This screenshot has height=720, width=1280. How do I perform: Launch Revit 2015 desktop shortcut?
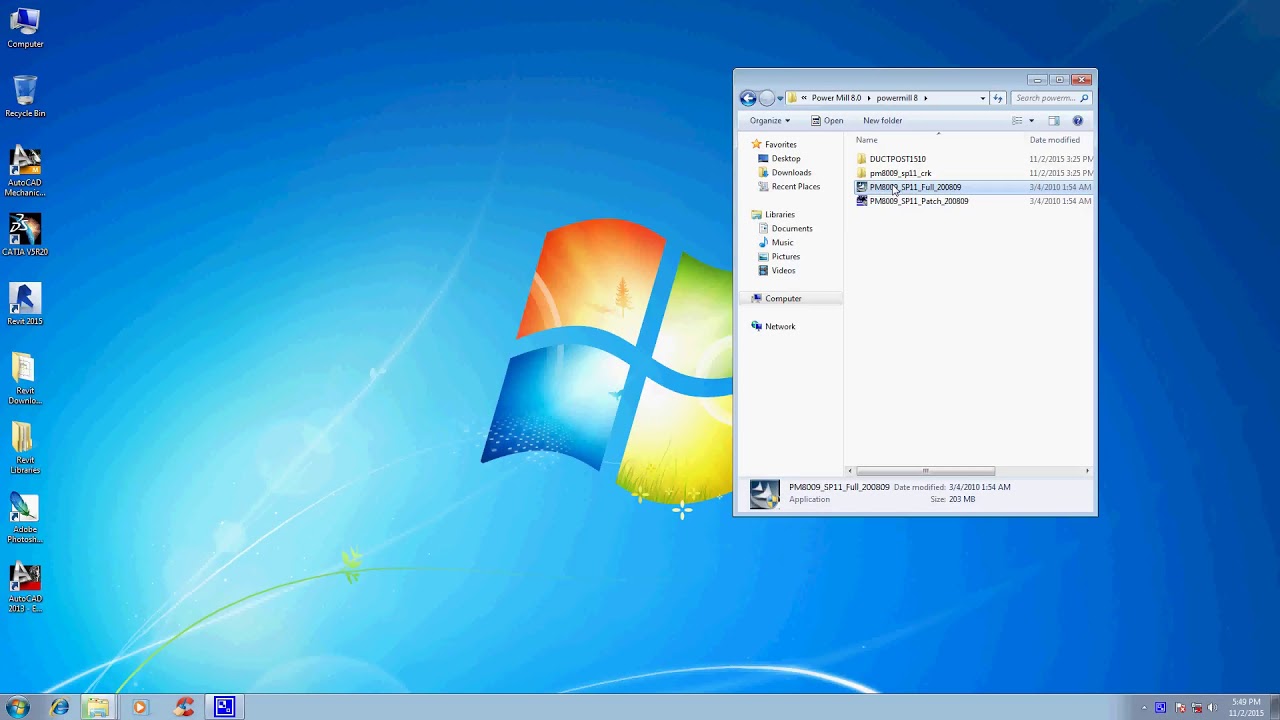click(x=25, y=304)
